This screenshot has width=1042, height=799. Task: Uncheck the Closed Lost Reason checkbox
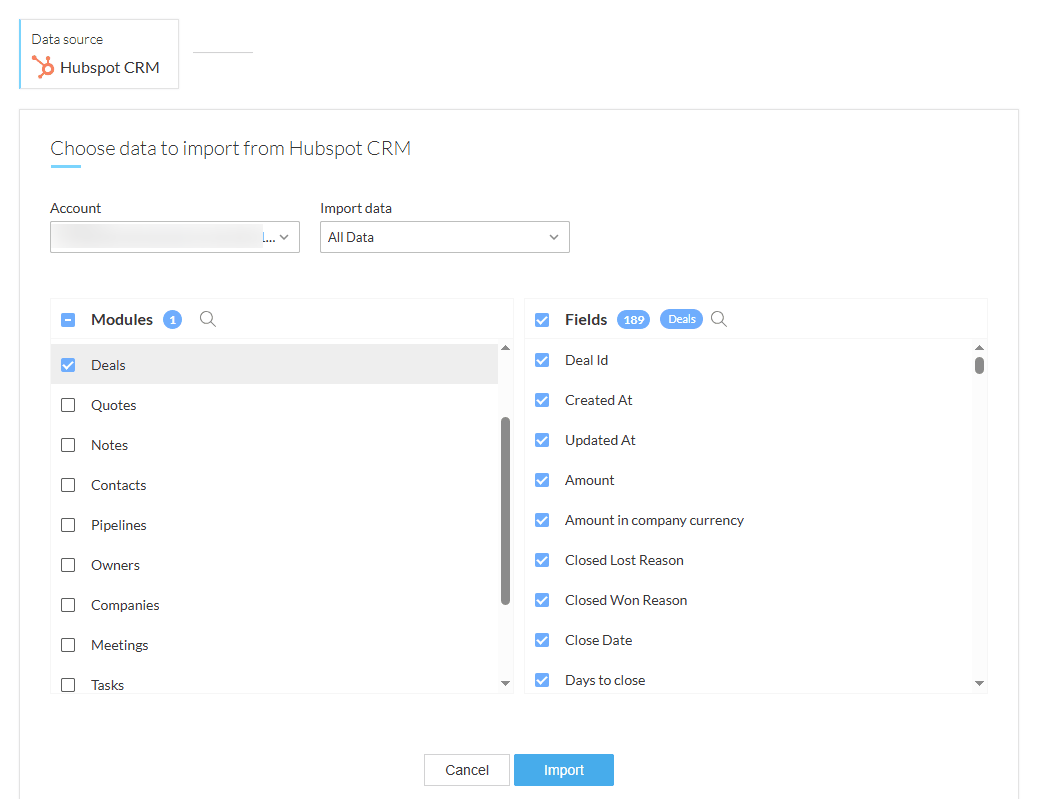(542, 560)
